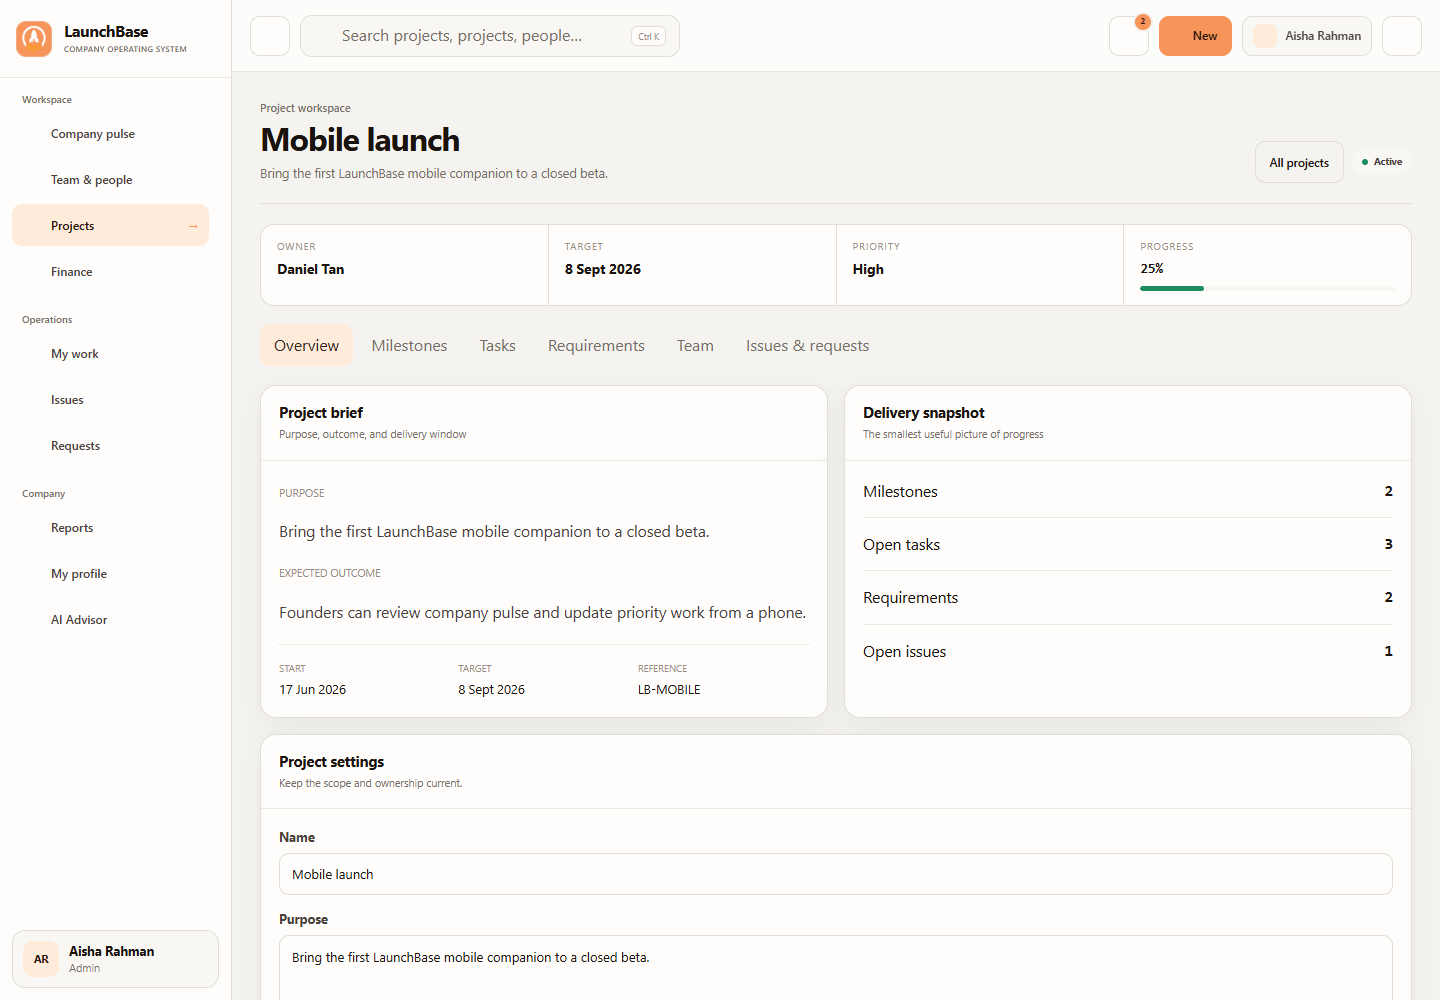Open the AI Advisor page
Image resolution: width=1440 pixels, height=1000 pixels.
[110, 620]
